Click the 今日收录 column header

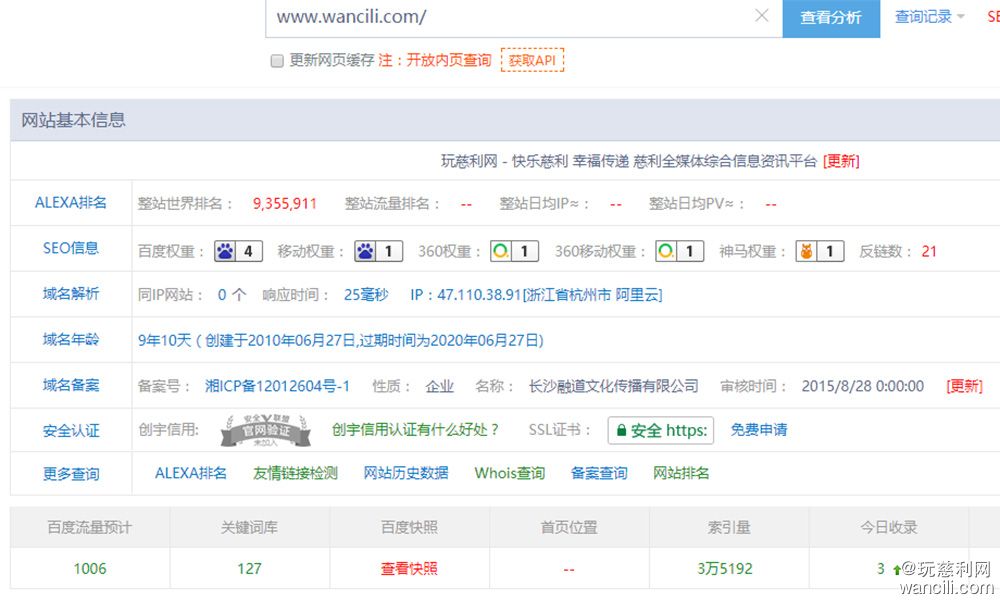coord(888,527)
